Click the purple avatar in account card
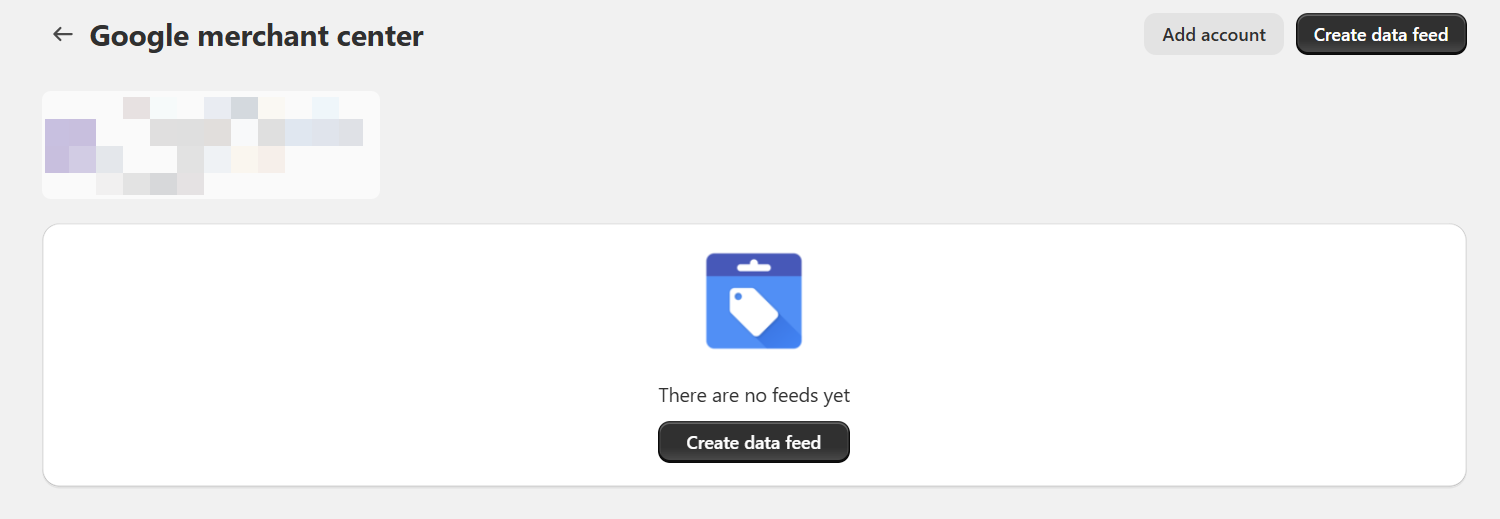This screenshot has height=519, width=1500. [x=70, y=146]
